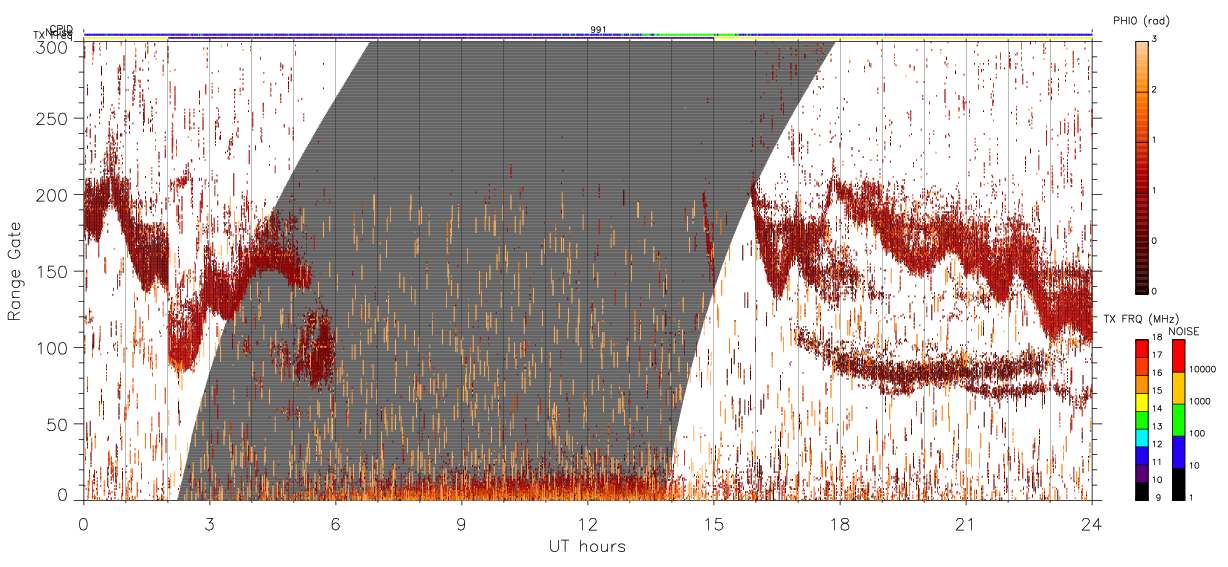1228x567 pixels.
Task: Click the '2' label on the PHI0 scale
Action: click(x=1155, y=90)
